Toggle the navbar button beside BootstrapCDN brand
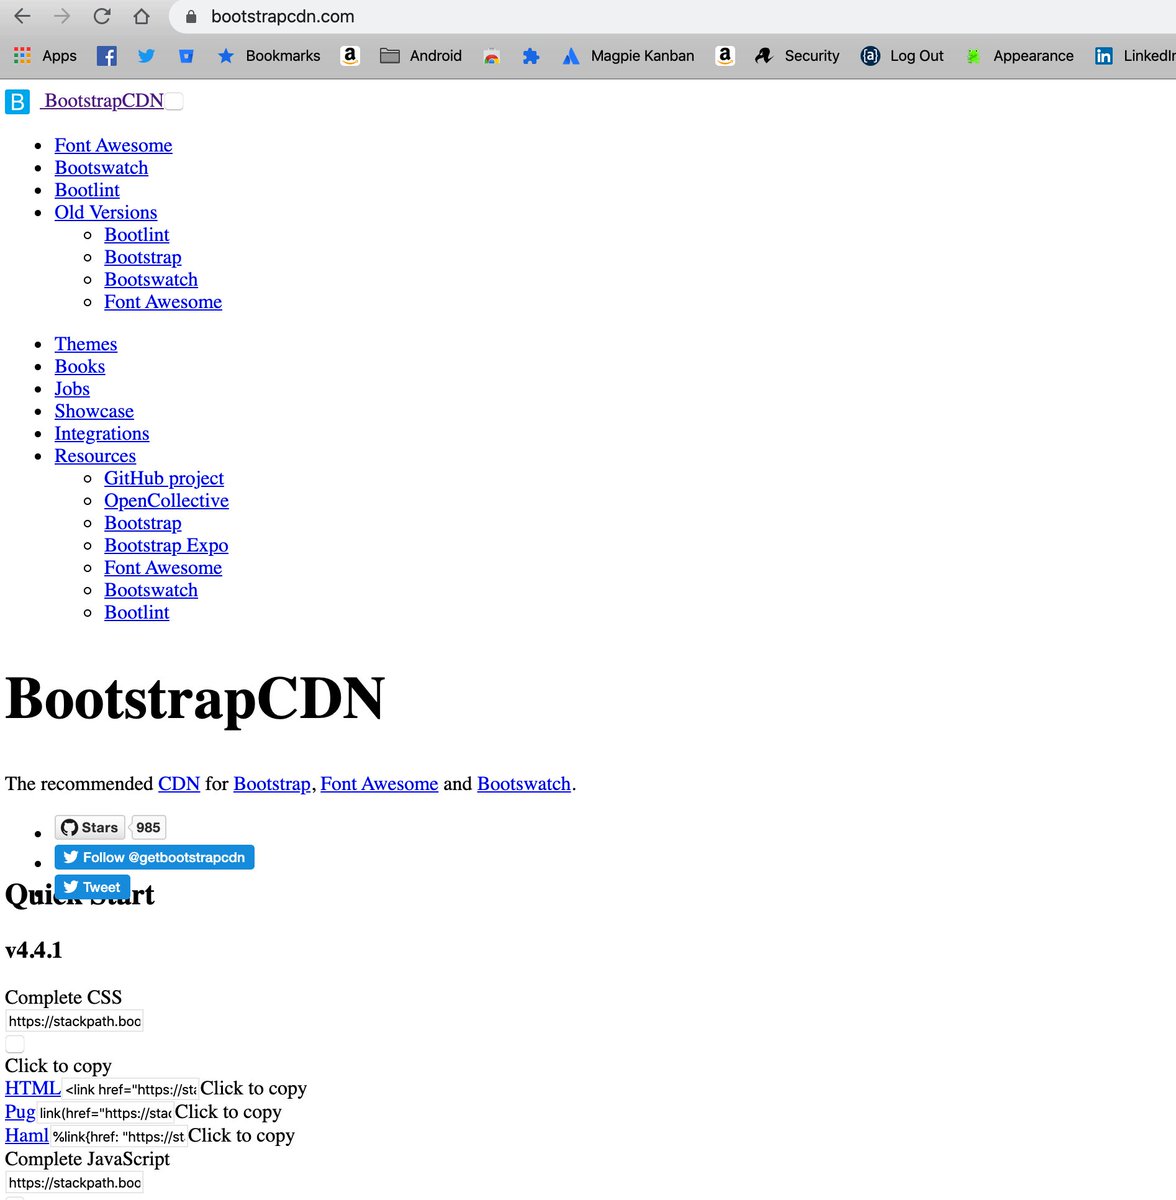 [174, 101]
